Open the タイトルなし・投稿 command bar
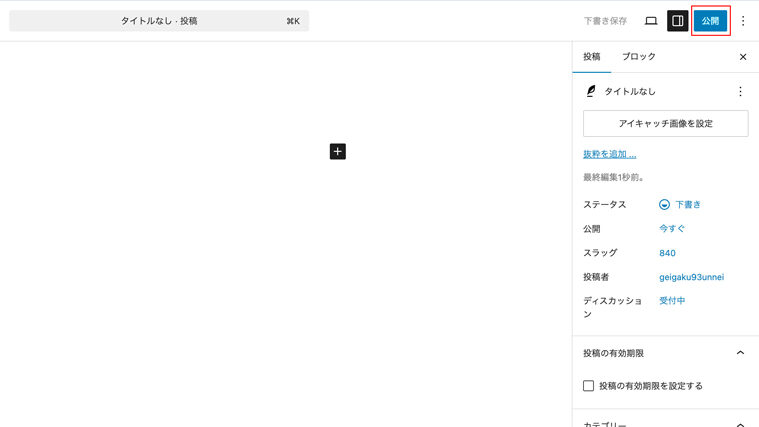The width and height of the screenshot is (759, 427). coord(159,21)
